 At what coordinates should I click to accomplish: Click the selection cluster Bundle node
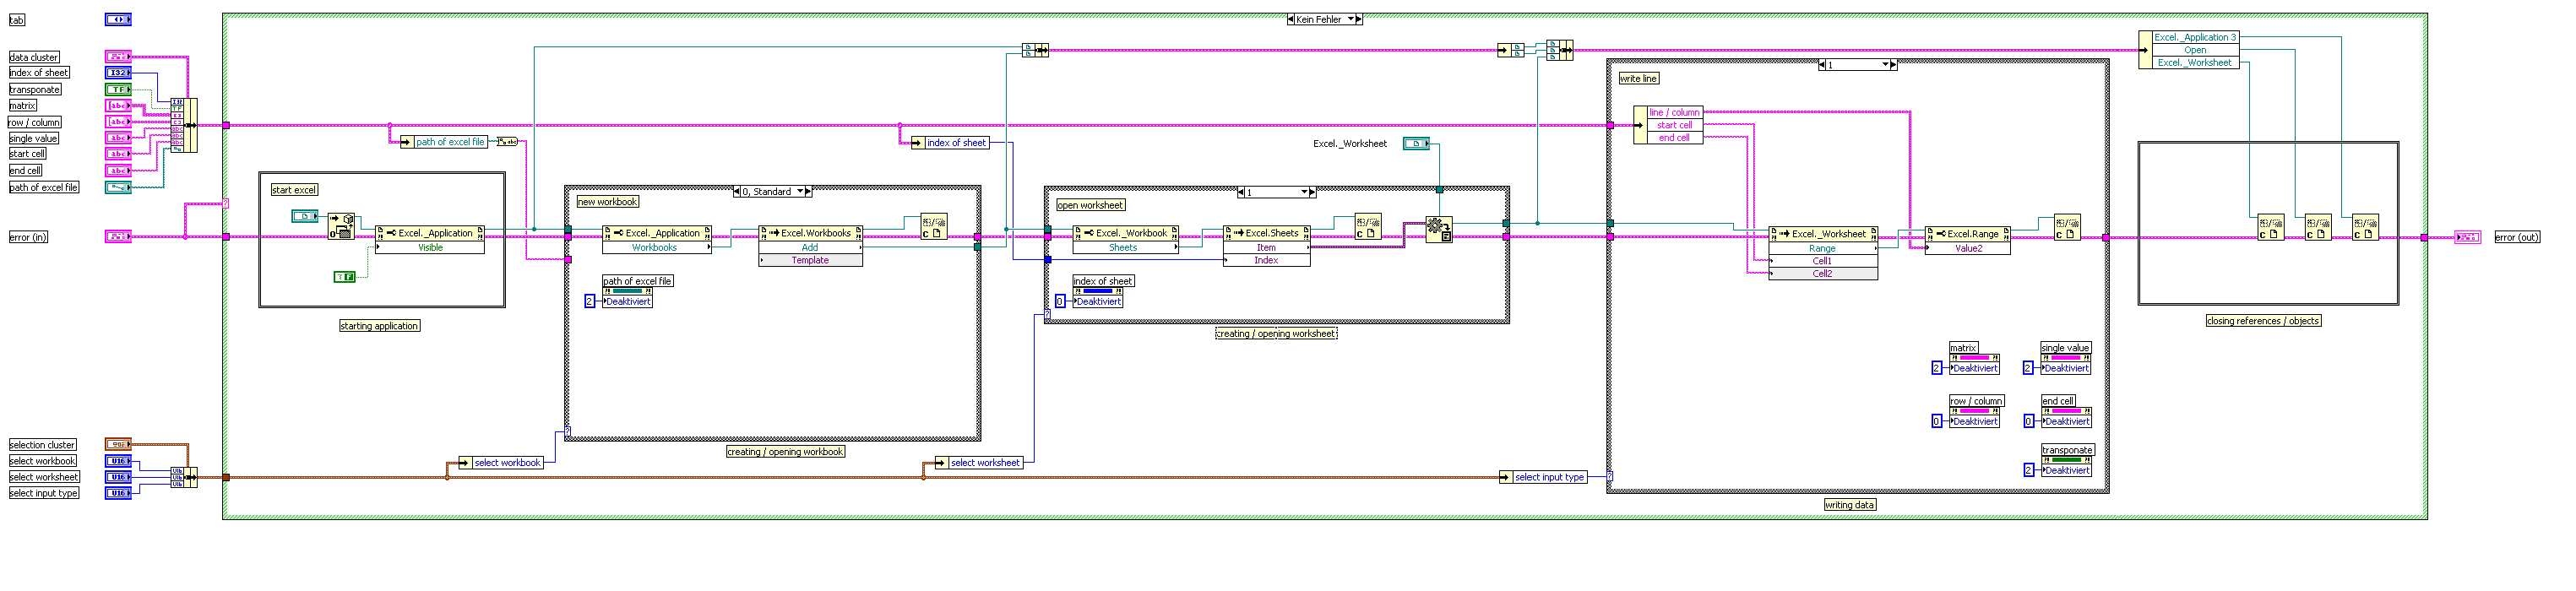point(184,477)
